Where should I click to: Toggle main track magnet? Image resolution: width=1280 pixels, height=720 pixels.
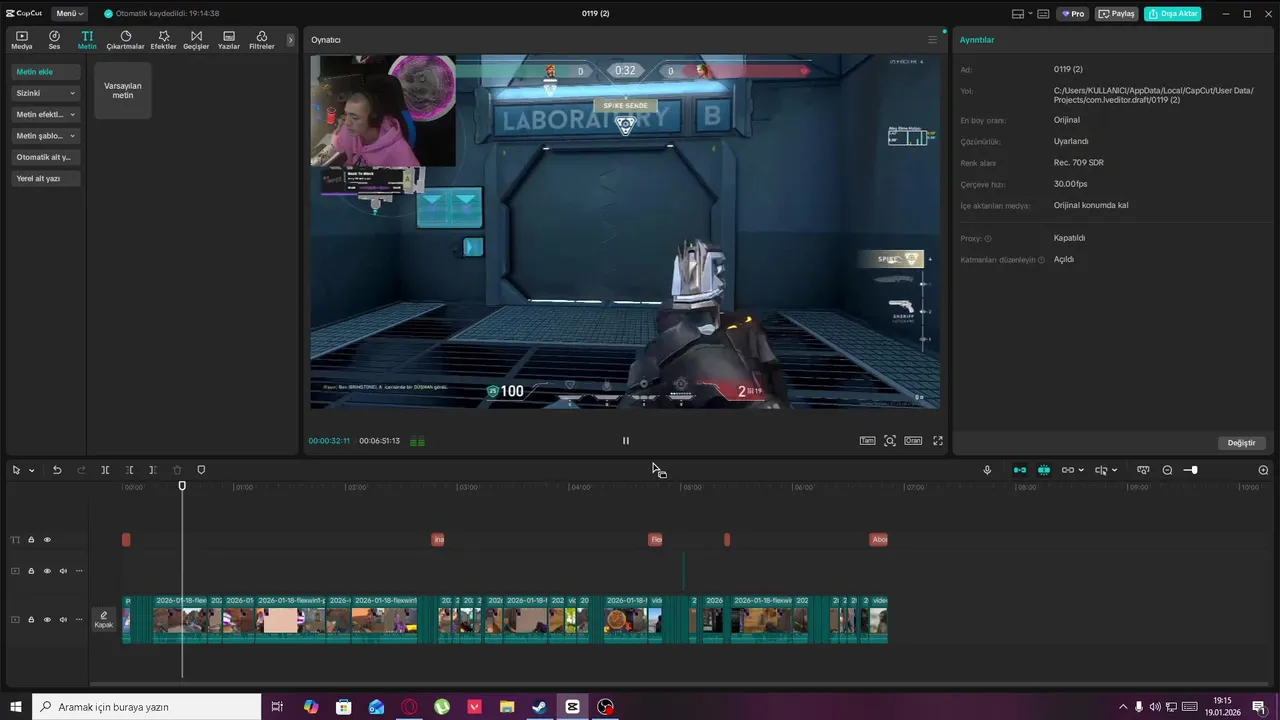pos(1020,470)
